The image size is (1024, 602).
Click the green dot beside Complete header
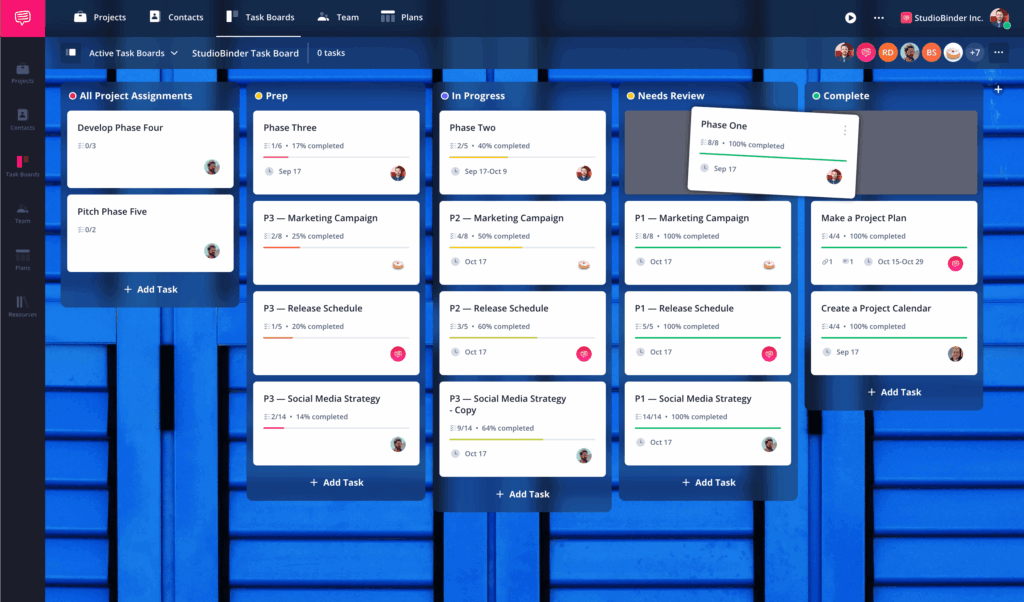[816, 96]
